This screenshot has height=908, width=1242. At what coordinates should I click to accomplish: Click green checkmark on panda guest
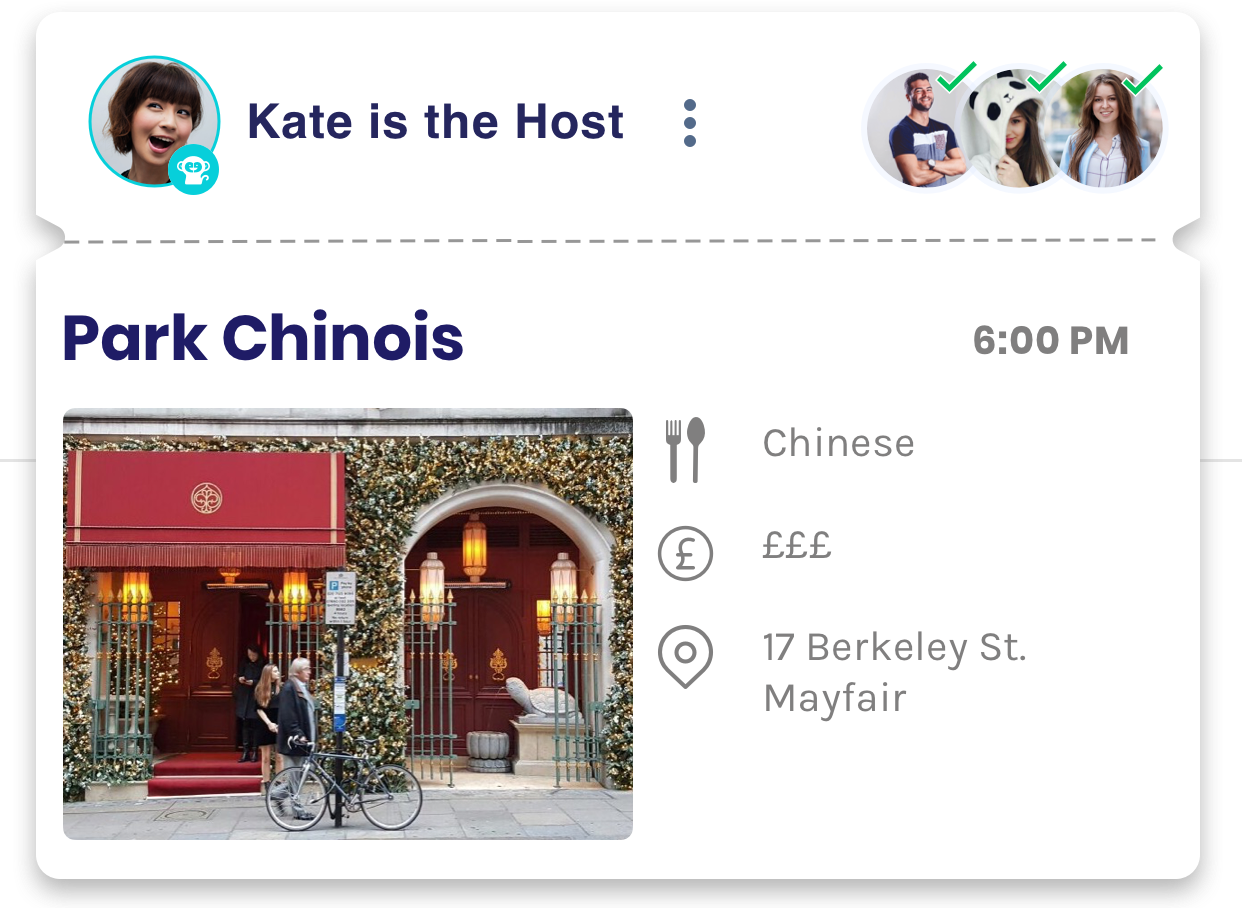pyautogui.click(x=1048, y=77)
